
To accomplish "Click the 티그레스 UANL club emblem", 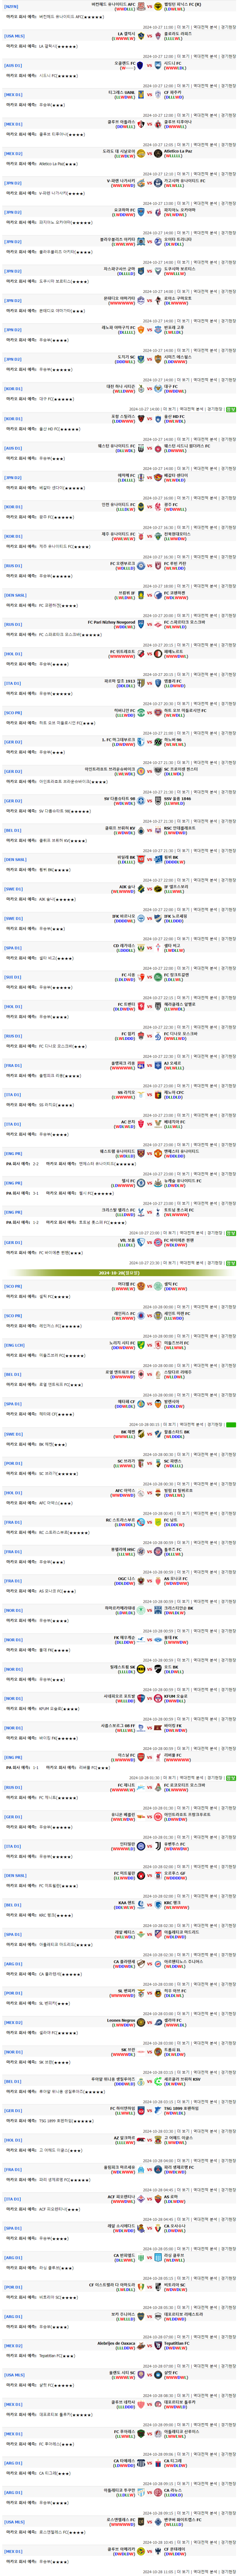I will (x=141, y=95).
